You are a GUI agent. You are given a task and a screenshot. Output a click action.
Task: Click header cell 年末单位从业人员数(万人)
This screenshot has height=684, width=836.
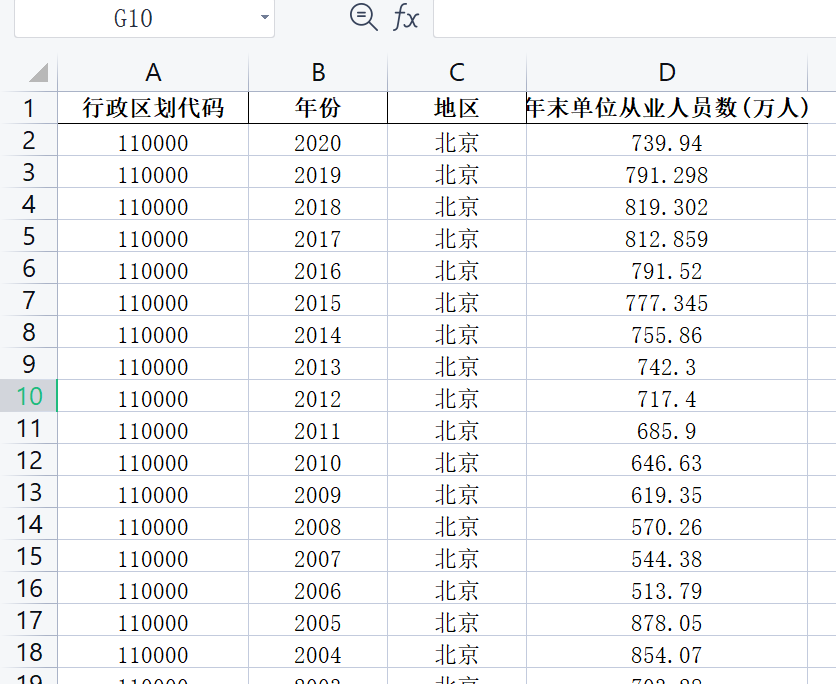[667, 108]
